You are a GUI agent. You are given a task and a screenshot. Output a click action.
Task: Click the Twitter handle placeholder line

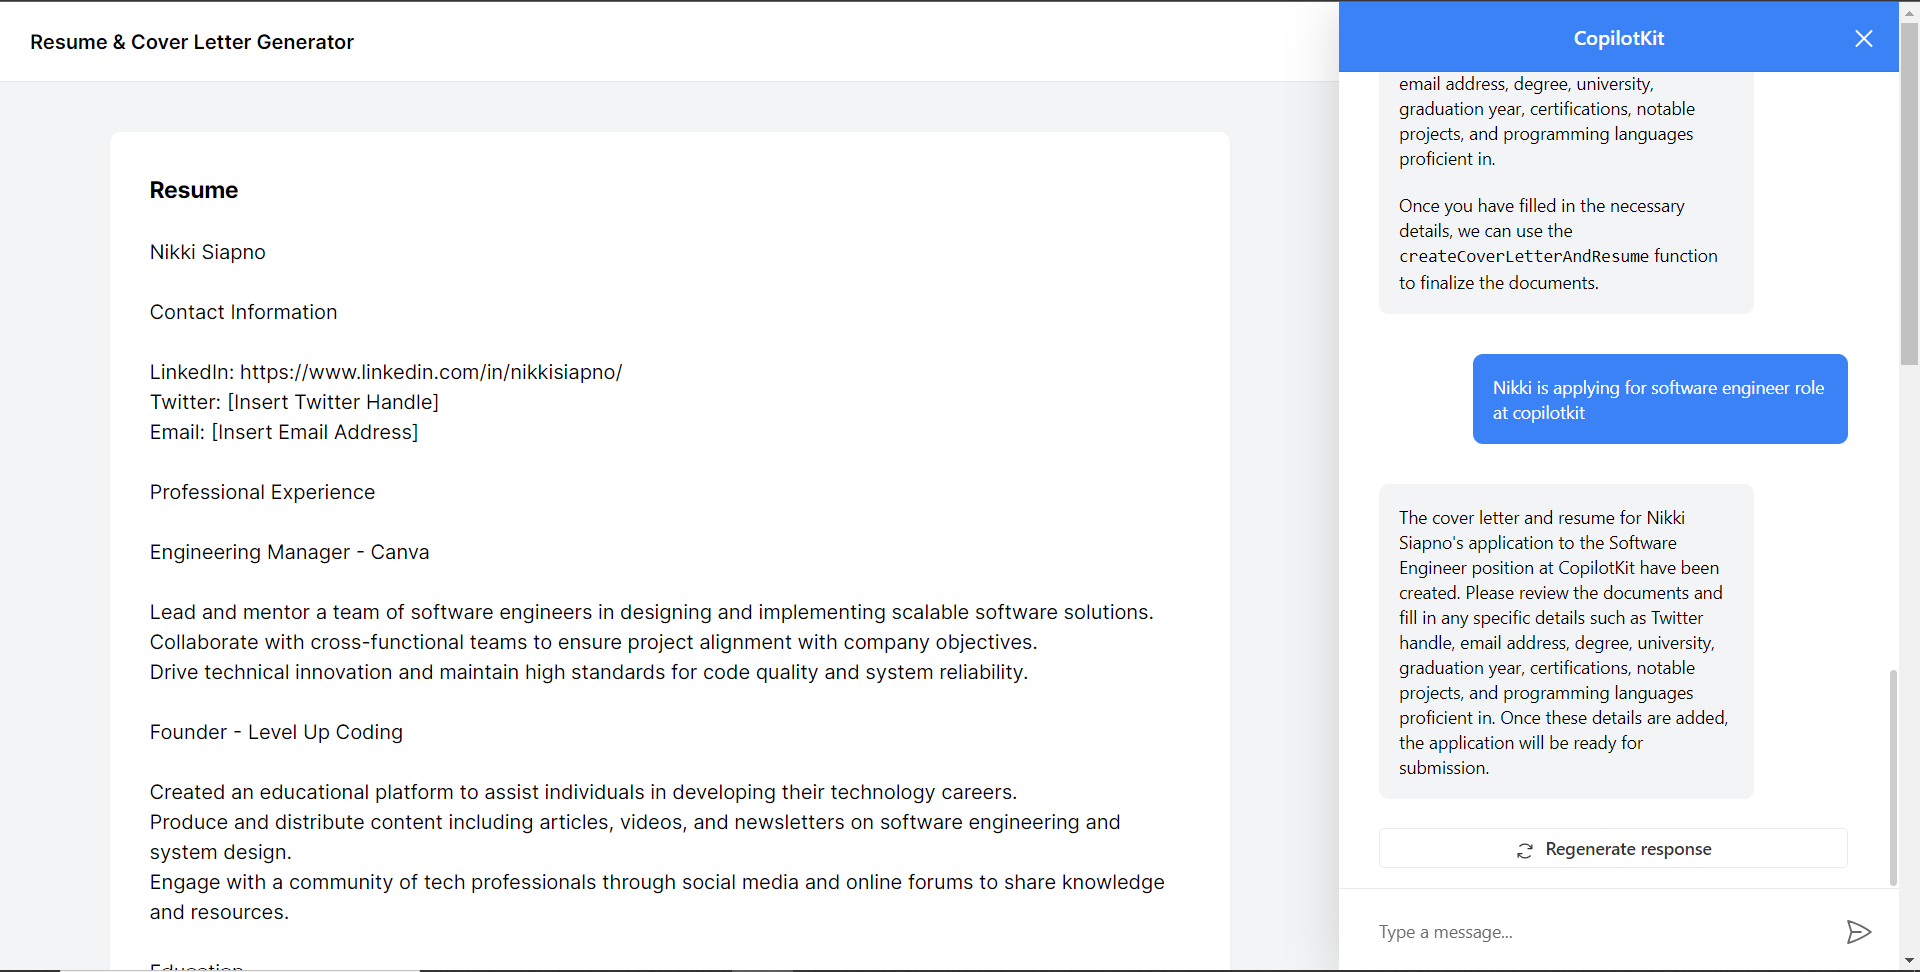[294, 402]
